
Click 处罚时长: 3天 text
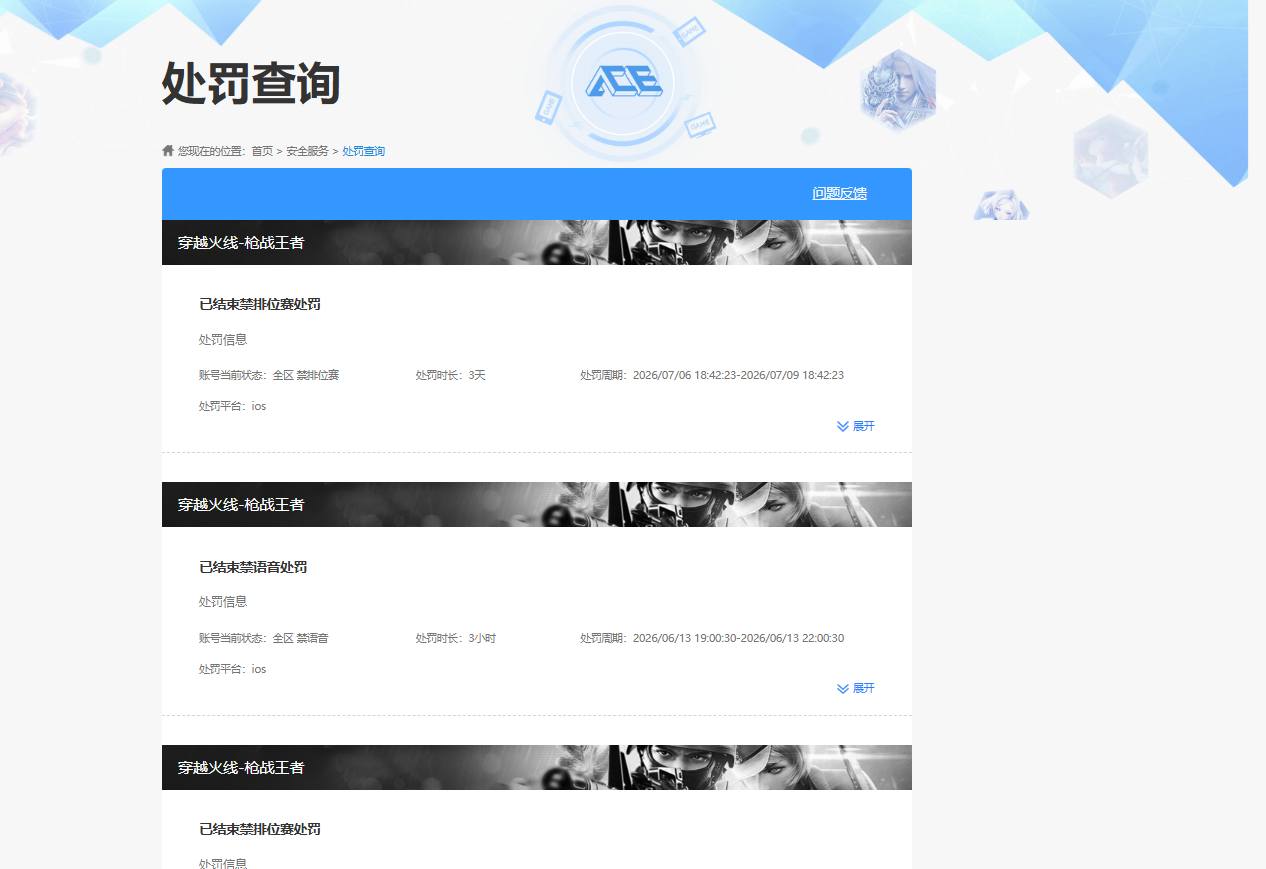(x=451, y=375)
